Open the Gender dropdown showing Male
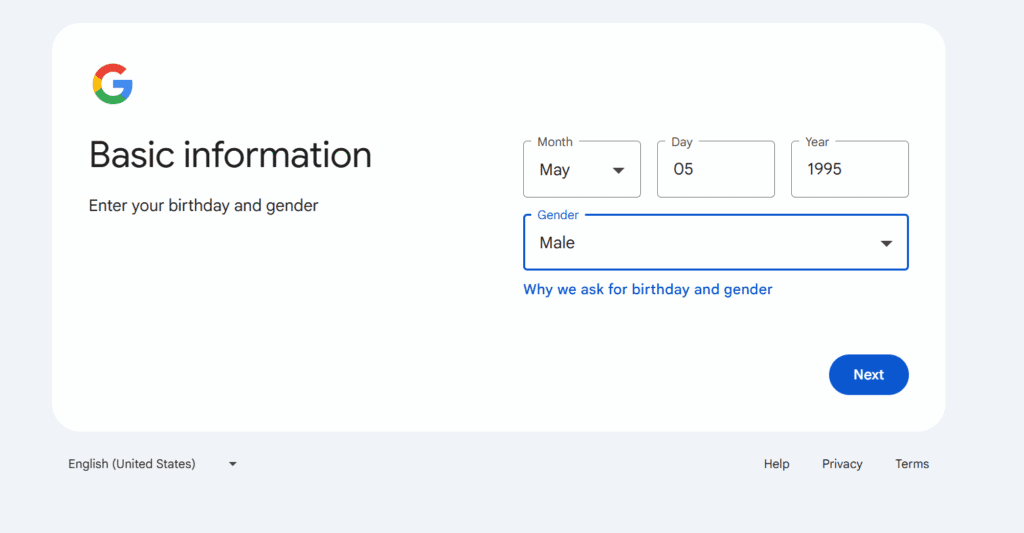This screenshot has width=1024, height=533. 715,243
